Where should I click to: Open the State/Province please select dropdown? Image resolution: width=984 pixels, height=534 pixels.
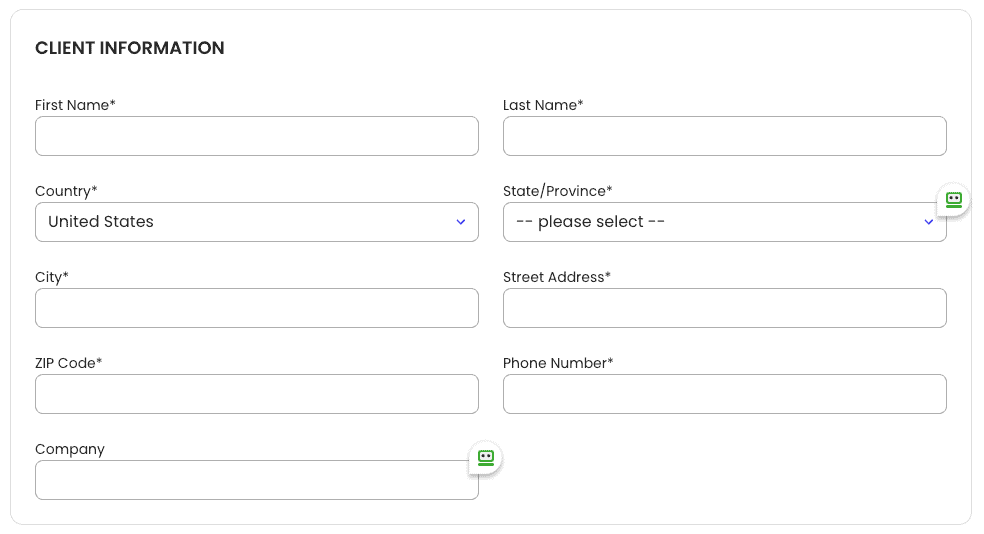pyautogui.click(x=724, y=222)
